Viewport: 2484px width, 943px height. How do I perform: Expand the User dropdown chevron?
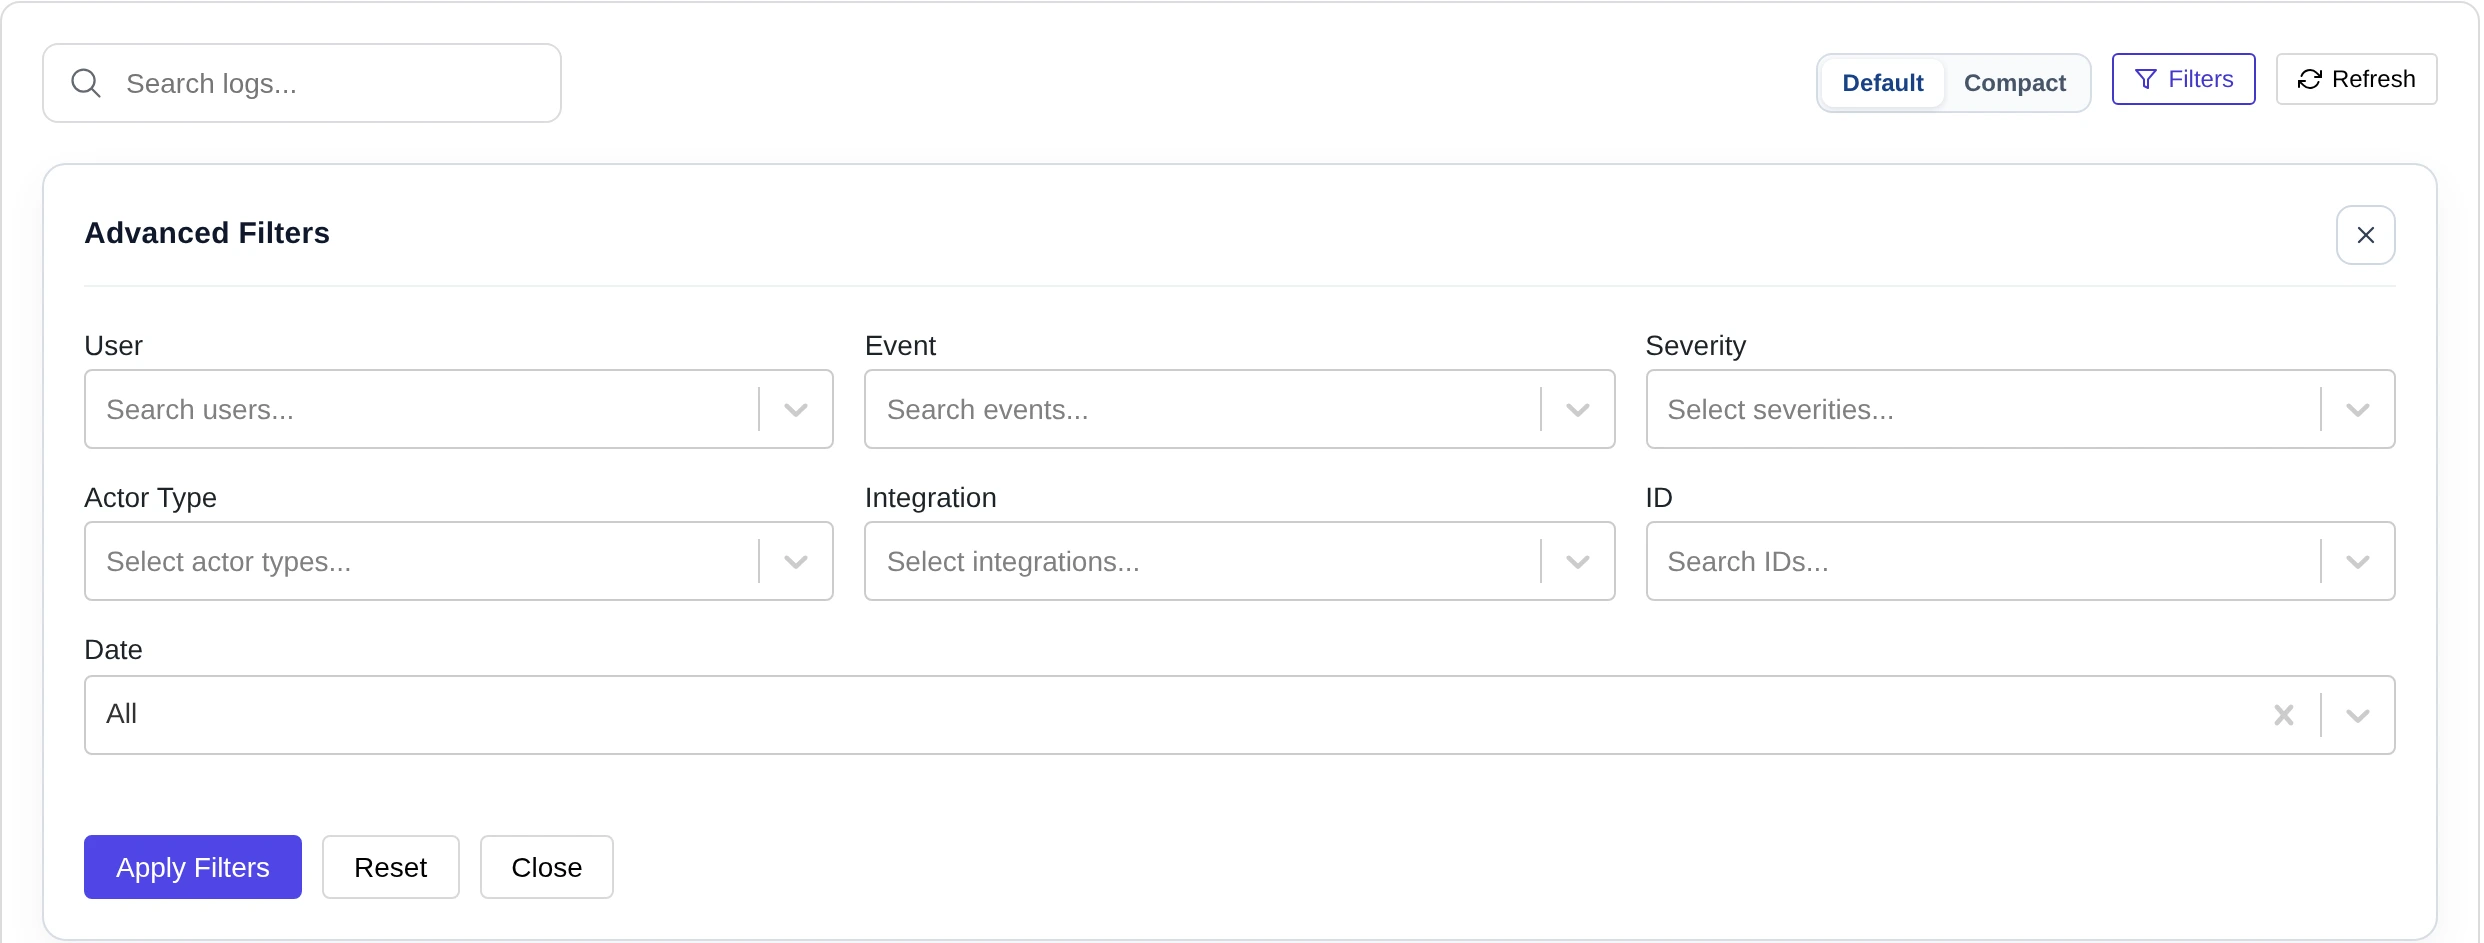point(796,410)
